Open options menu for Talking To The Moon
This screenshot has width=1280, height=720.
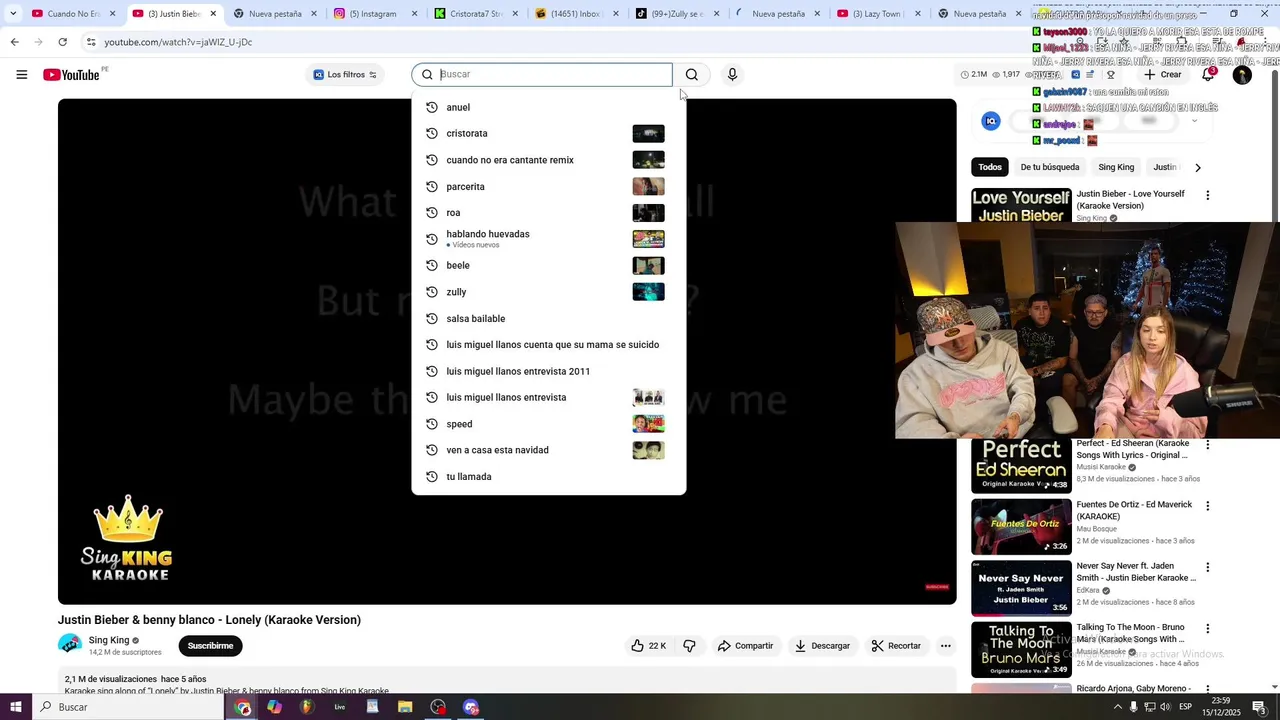click(1207, 629)
